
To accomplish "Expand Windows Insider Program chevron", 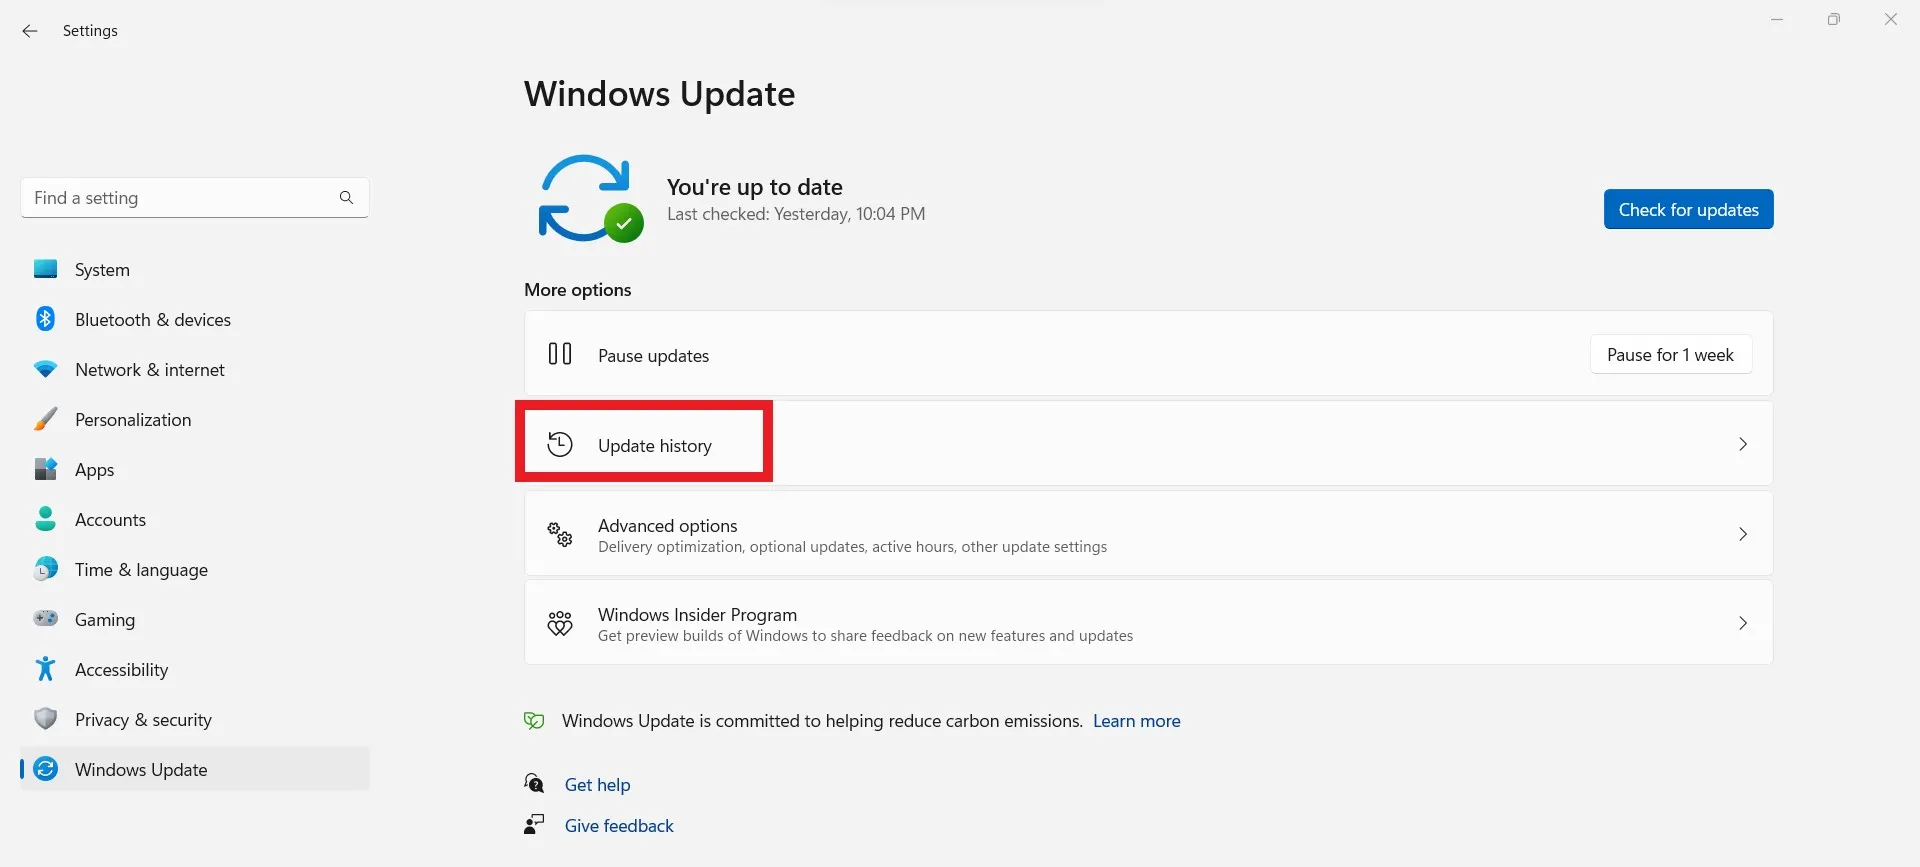I will coord(1742,623).
